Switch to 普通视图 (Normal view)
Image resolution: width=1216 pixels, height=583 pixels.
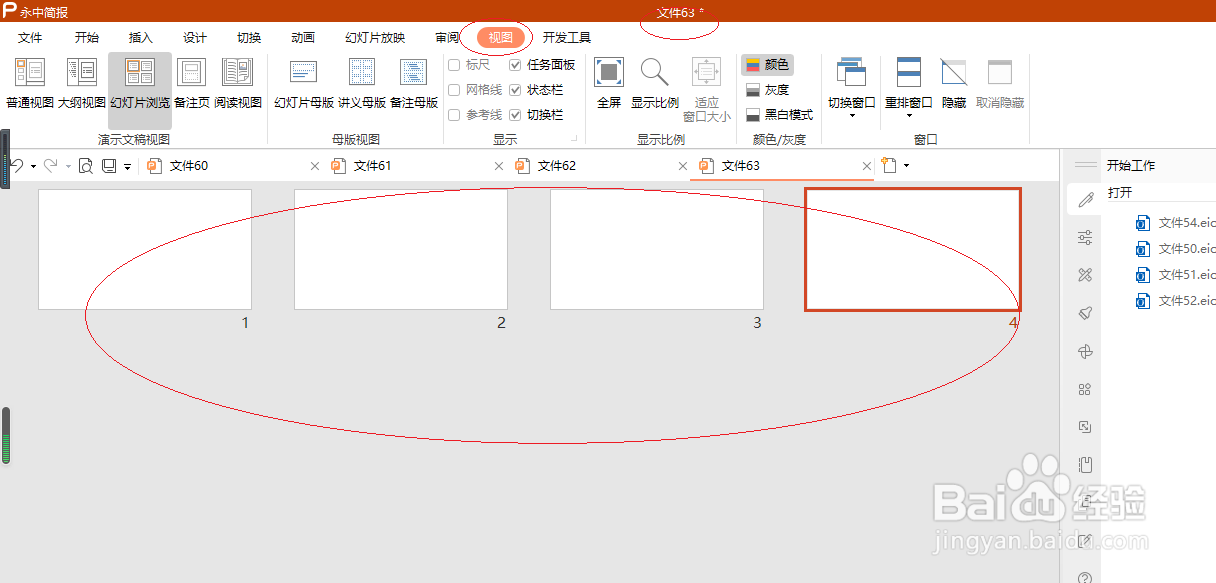pyautogui.click(x=29, y=85)
